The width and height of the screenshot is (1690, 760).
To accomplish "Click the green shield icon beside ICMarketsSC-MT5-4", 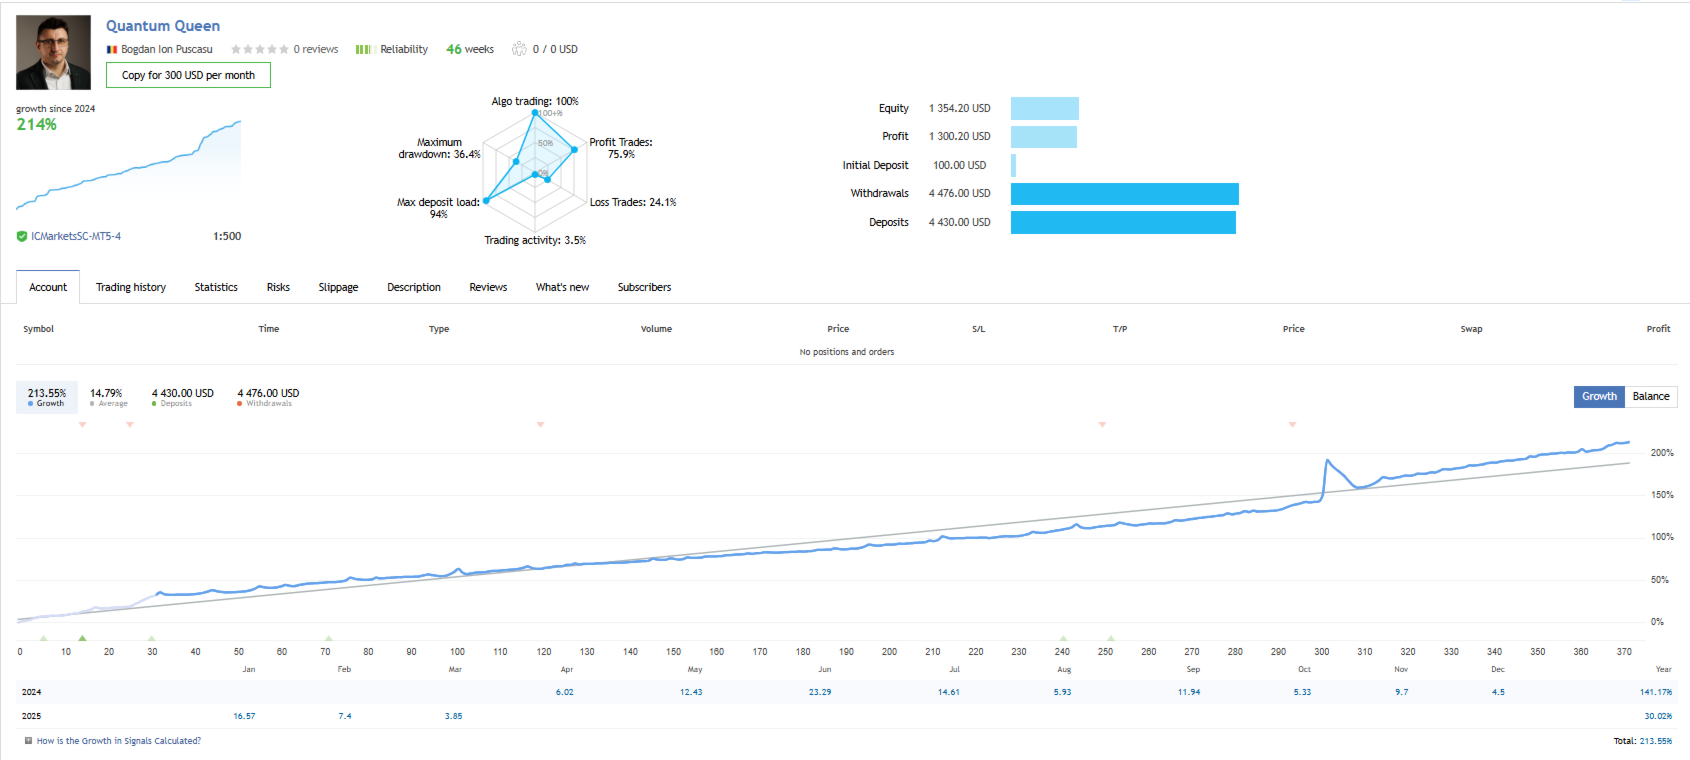I will coord(22,236).
